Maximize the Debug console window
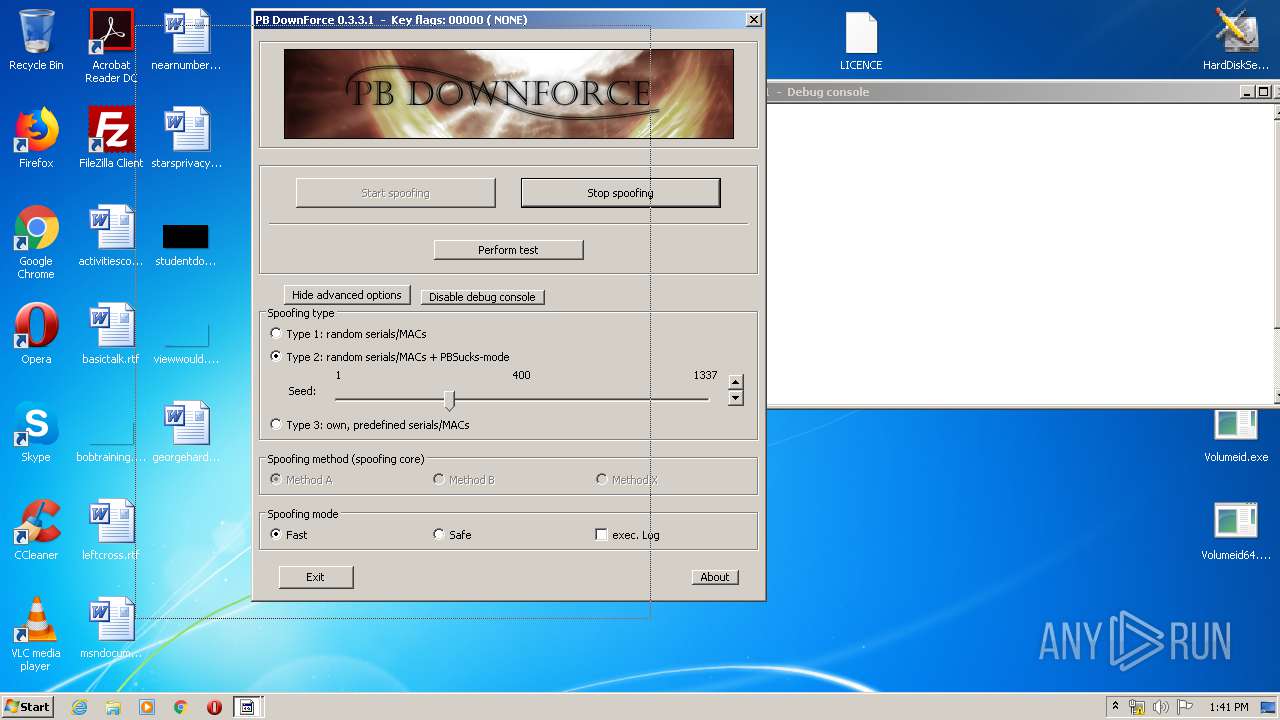This screenshot has width=1280, height=720. pos(1263,92)
